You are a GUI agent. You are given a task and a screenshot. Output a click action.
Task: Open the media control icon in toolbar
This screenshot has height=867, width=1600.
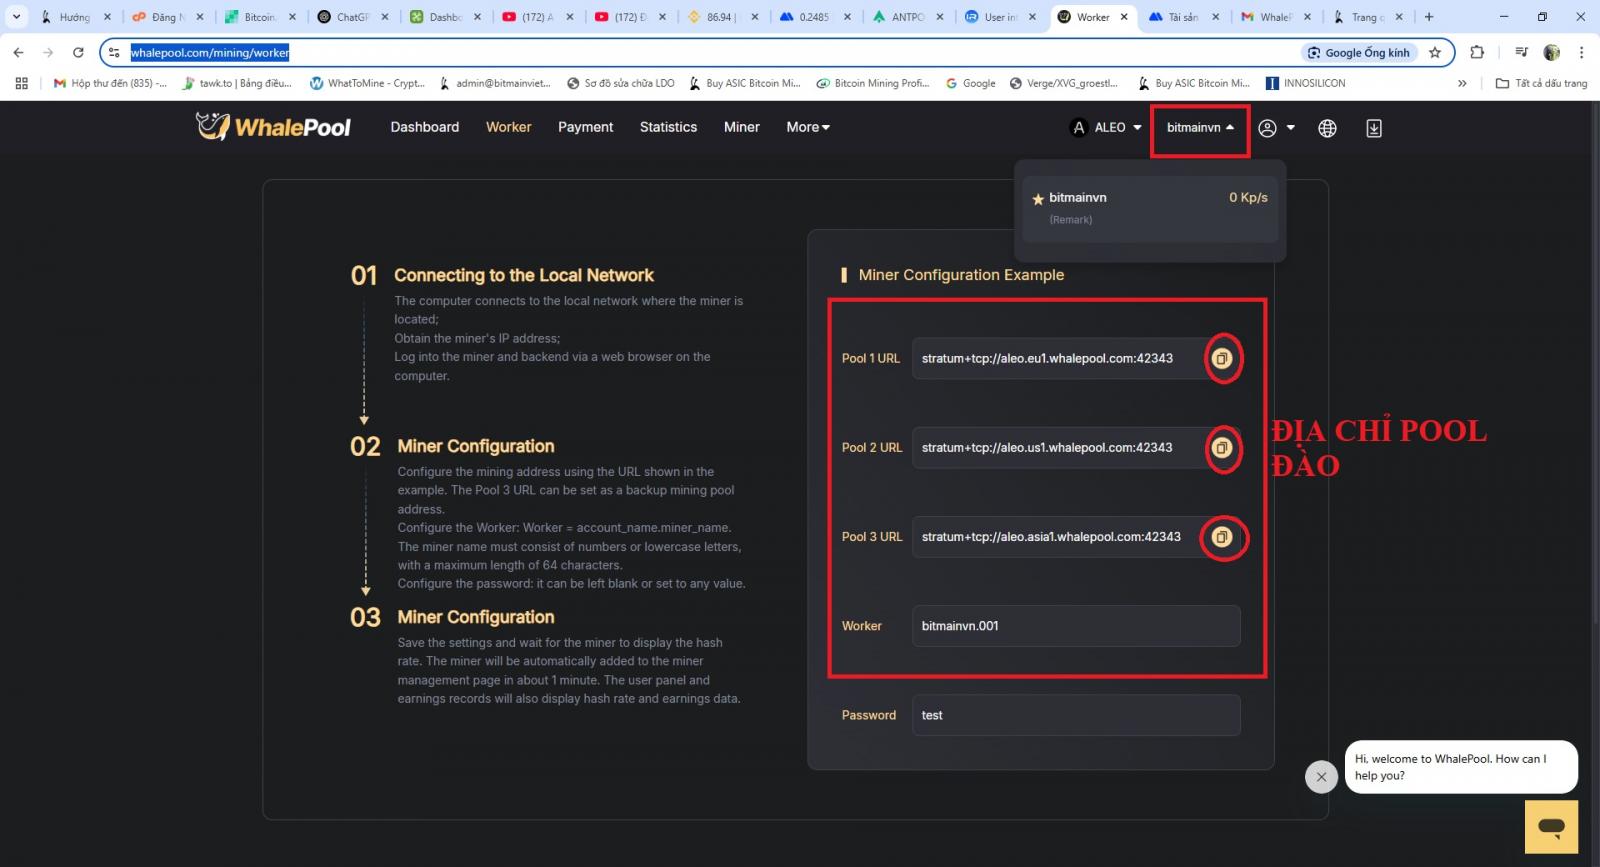tap(1521, 52)
